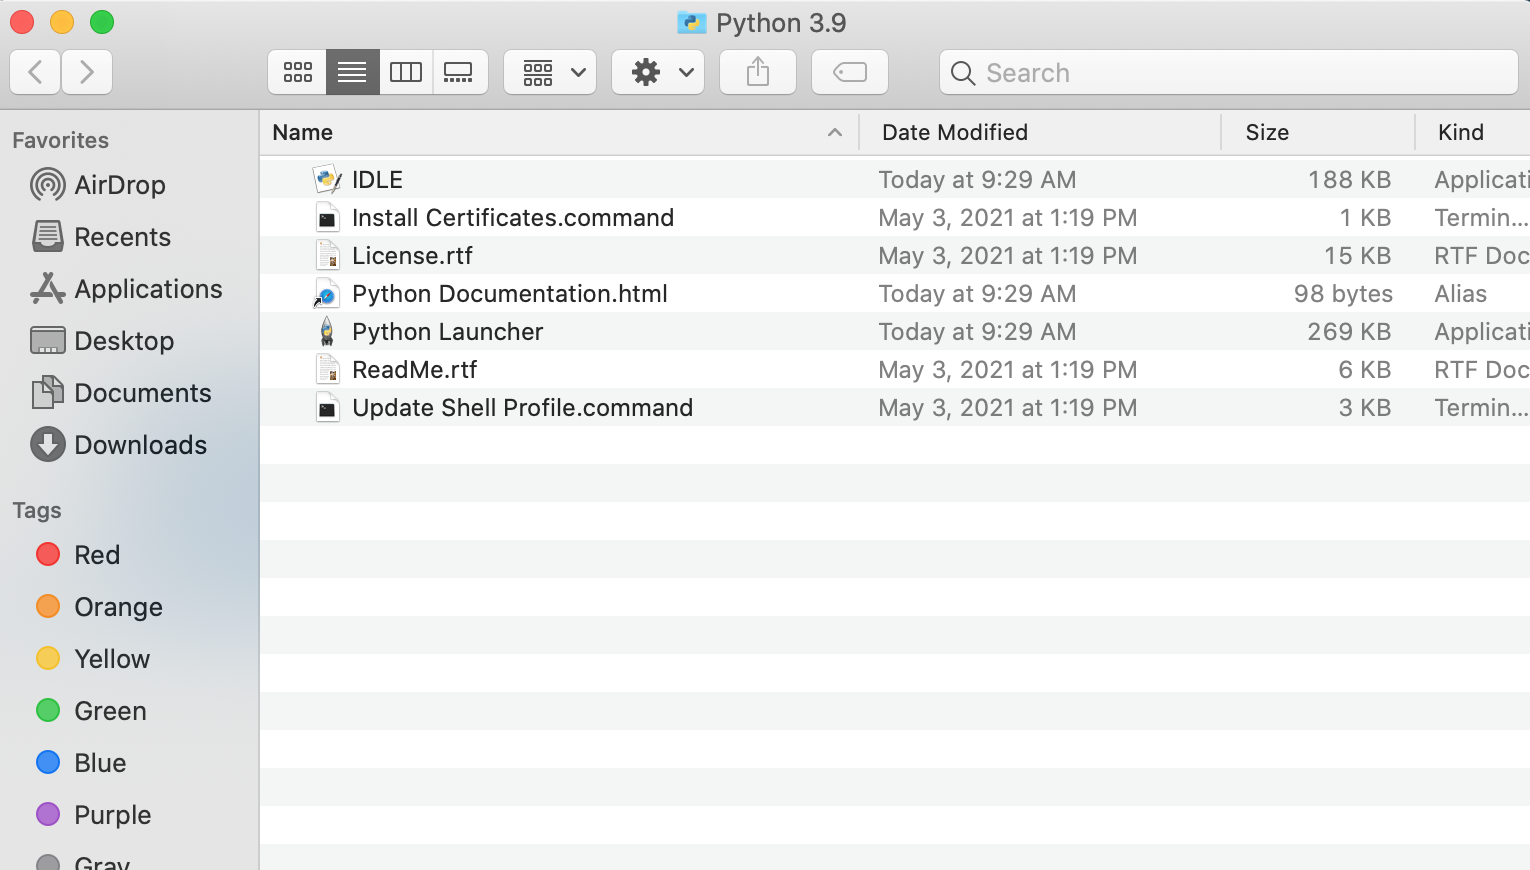Select the IDLE application icon
The width and height of the screenshot is (1530, 870).
327,180
